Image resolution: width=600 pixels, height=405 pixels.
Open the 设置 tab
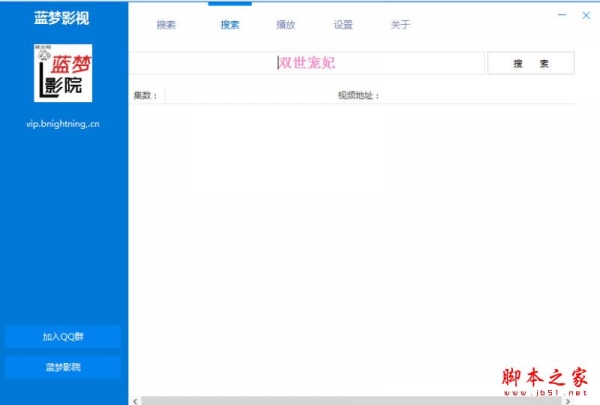coord(343,25)
